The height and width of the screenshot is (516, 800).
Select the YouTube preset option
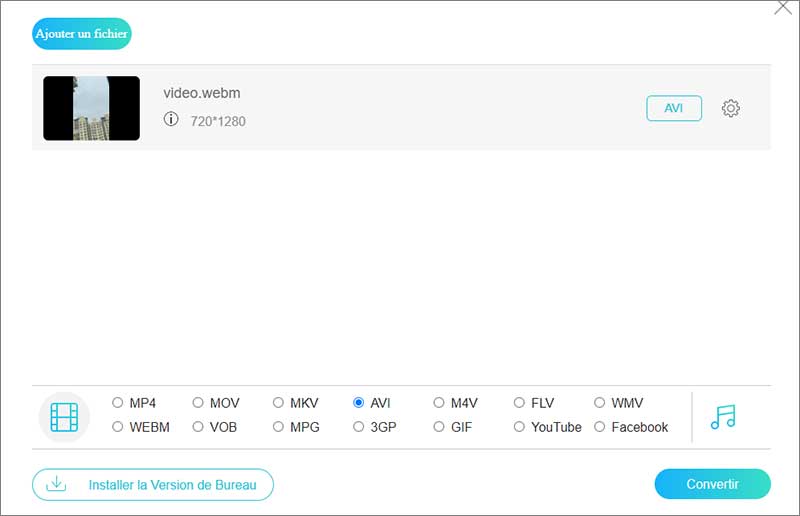click(519, 427)
